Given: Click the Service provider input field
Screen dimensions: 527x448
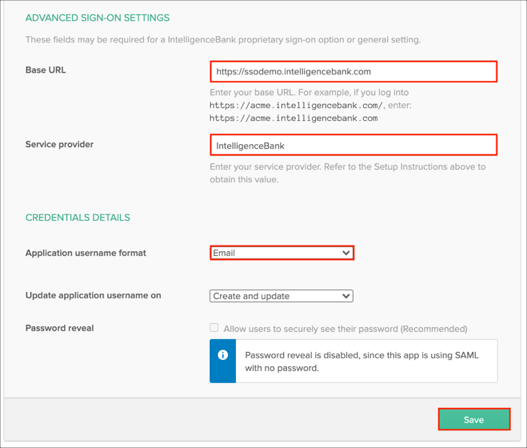Looking at the screenshot, I should pos(353,145).
